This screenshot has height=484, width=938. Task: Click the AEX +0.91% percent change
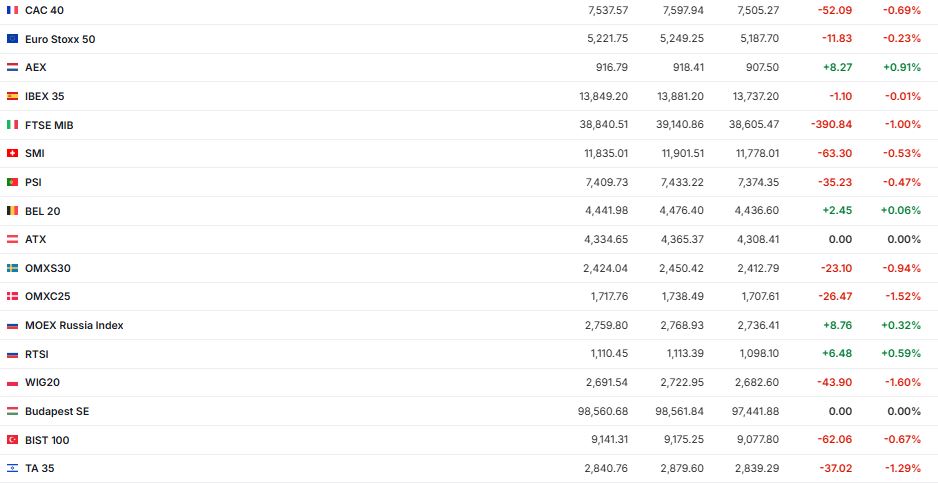click(901, 67)
